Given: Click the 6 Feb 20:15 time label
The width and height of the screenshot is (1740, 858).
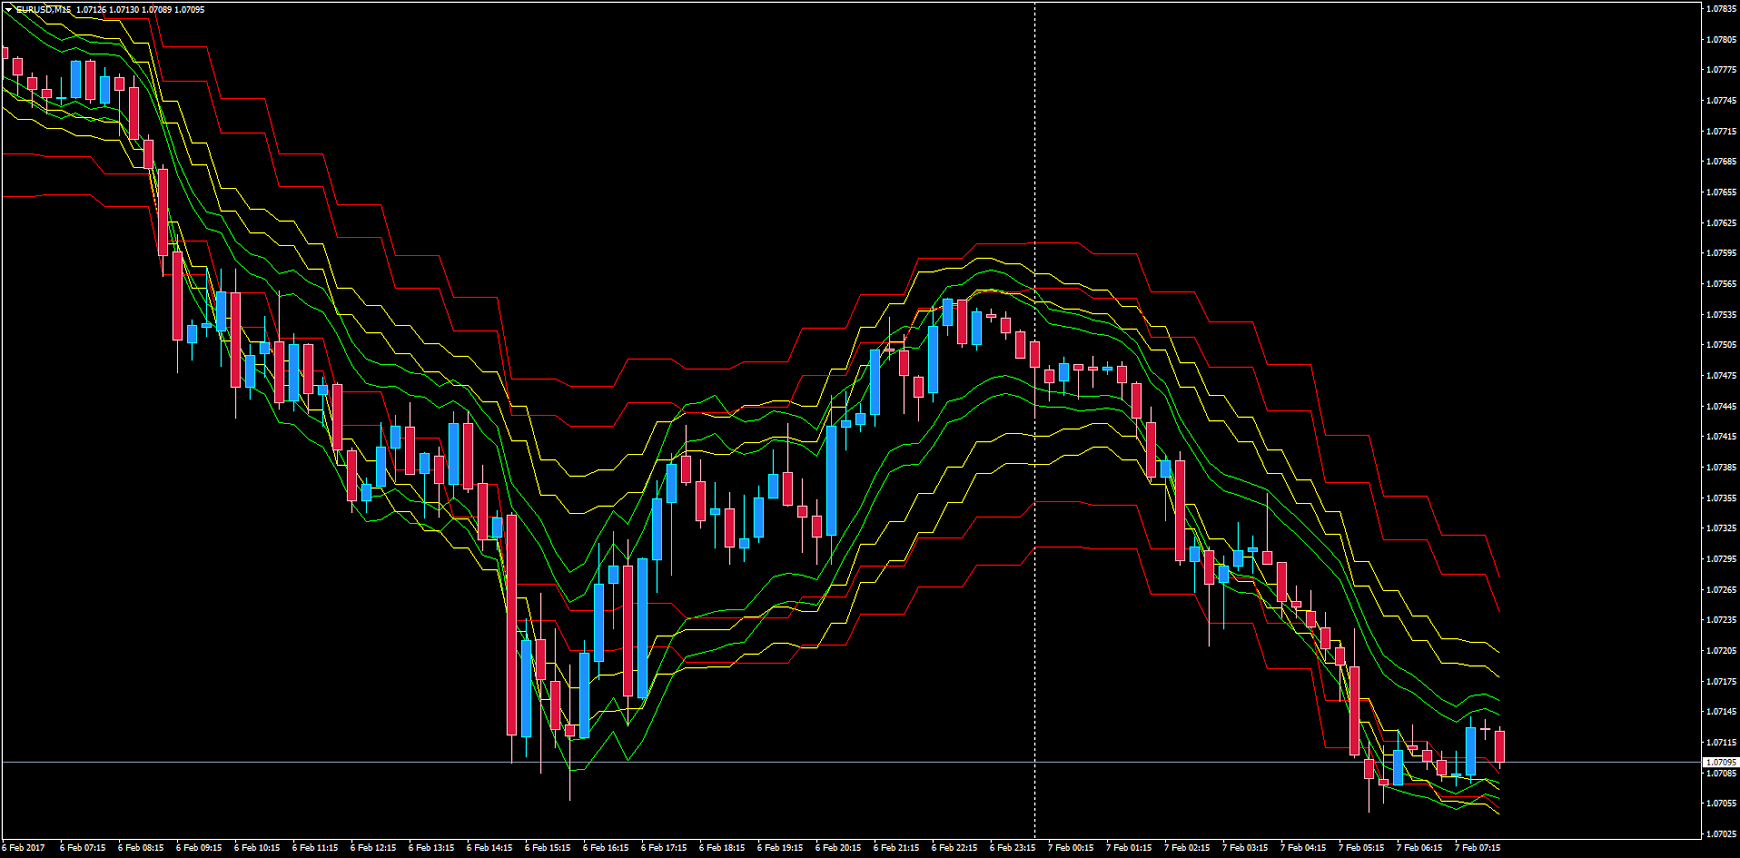Looking at the screenshot, I should click(838, 848).
